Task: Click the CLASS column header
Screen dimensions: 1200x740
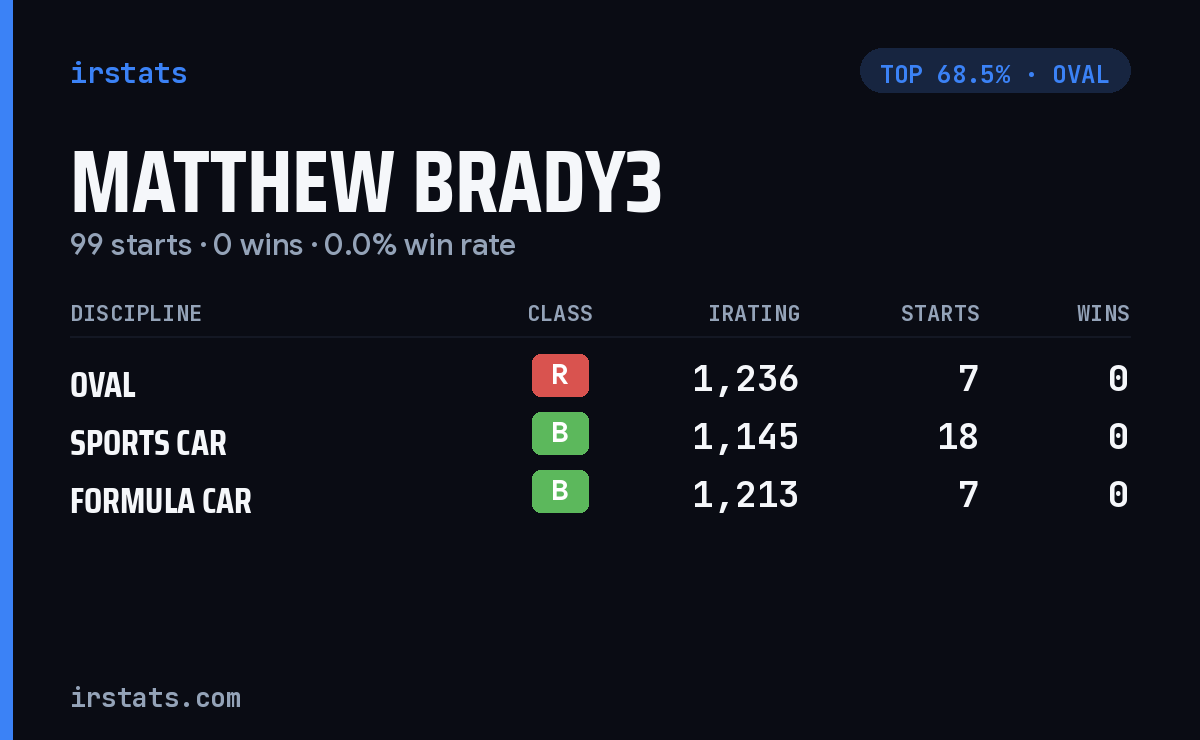Action: pos(560,314)
